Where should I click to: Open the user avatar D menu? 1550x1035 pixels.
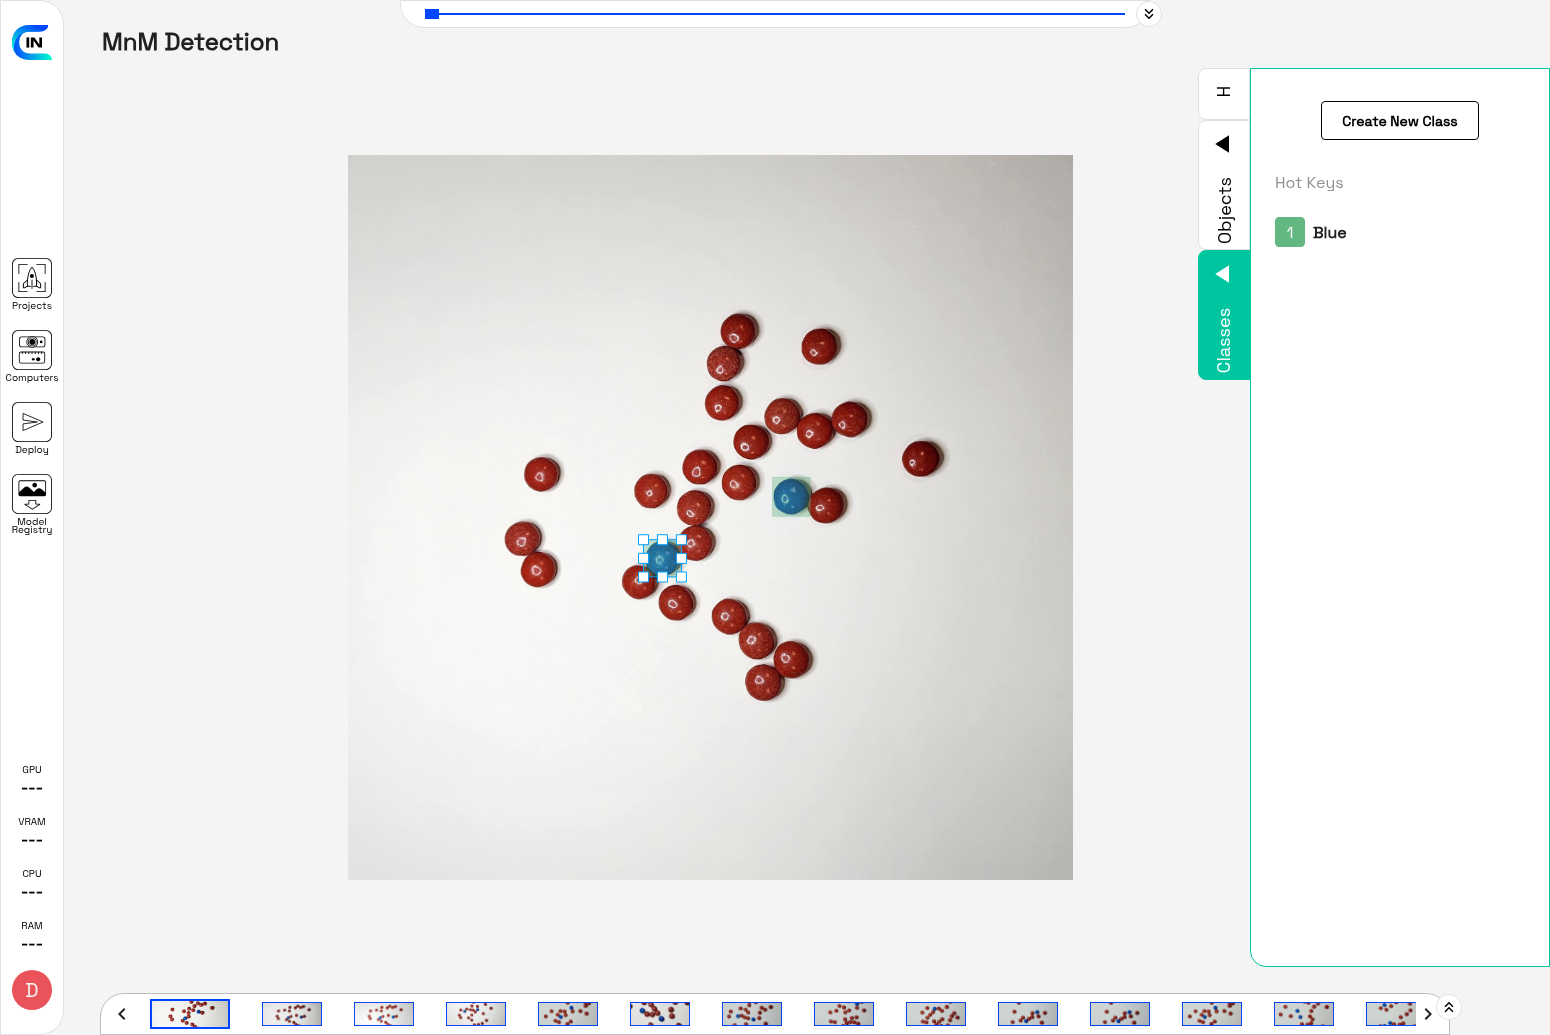pos(32,990)
